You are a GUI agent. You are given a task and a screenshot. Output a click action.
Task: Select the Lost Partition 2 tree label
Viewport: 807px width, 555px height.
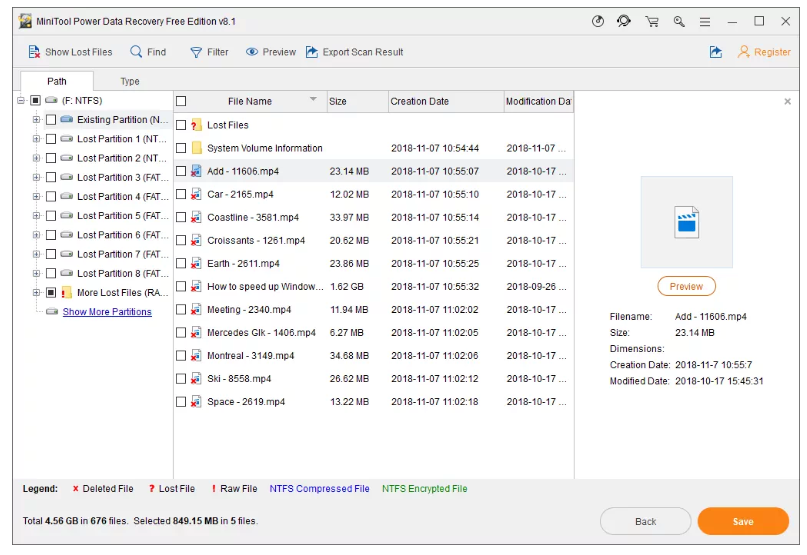122,158
